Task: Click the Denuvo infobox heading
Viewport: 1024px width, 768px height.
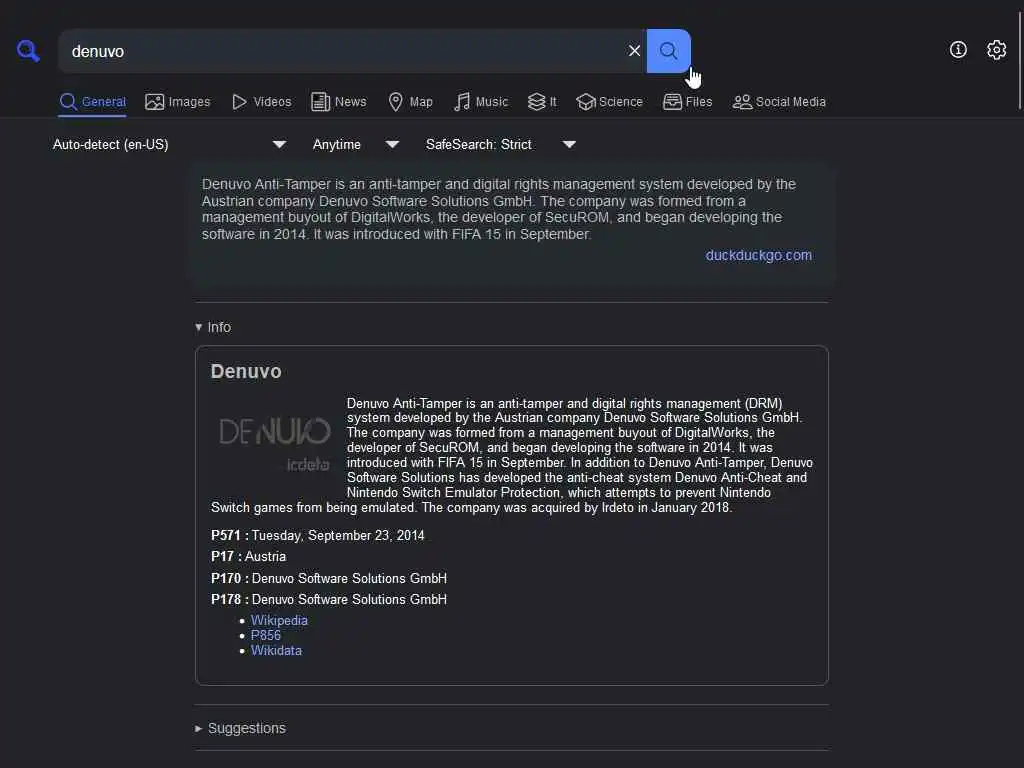Action: tap(246, 372)
